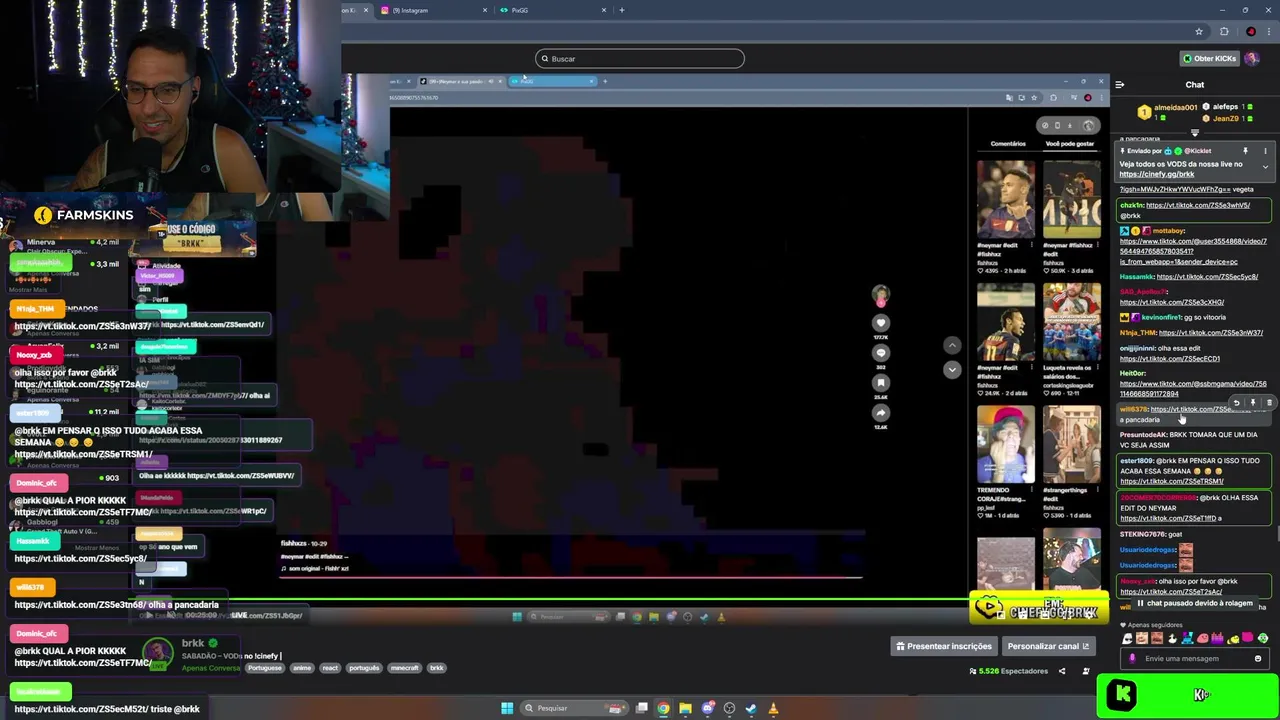The height and width of the screenshot is (720, 1280).
Task: Switch to the PixGG browser tab
Action: (554, 10)
